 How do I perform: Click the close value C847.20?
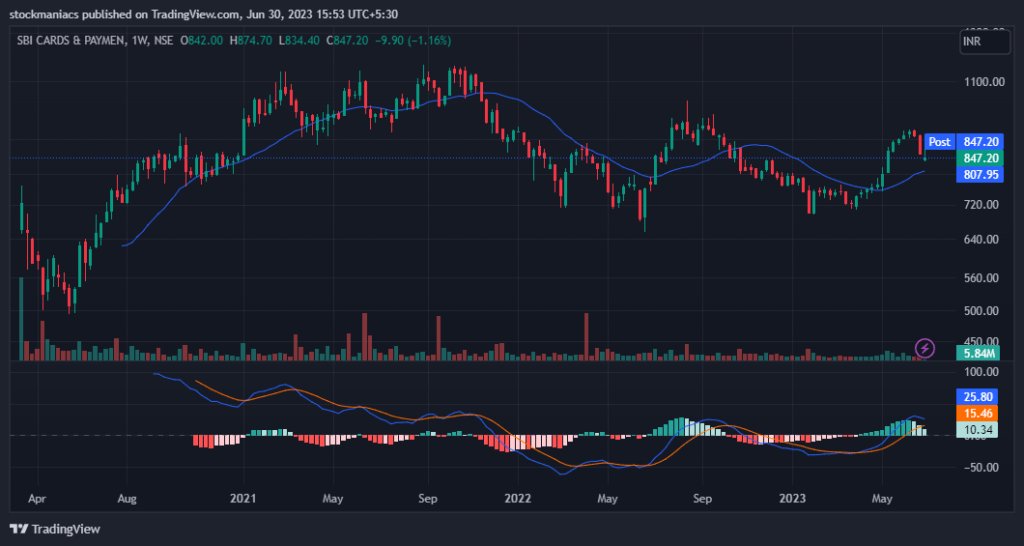(x=347, y=40)
